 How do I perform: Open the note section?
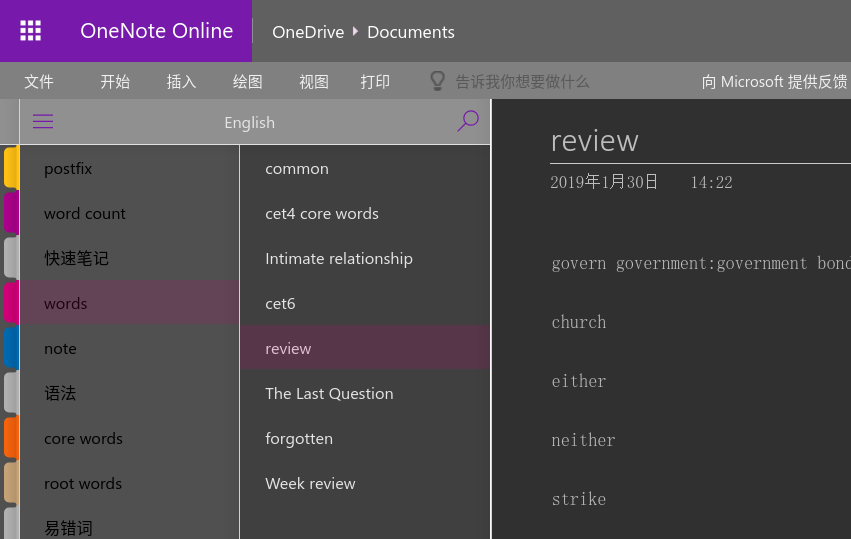point(129,348)
